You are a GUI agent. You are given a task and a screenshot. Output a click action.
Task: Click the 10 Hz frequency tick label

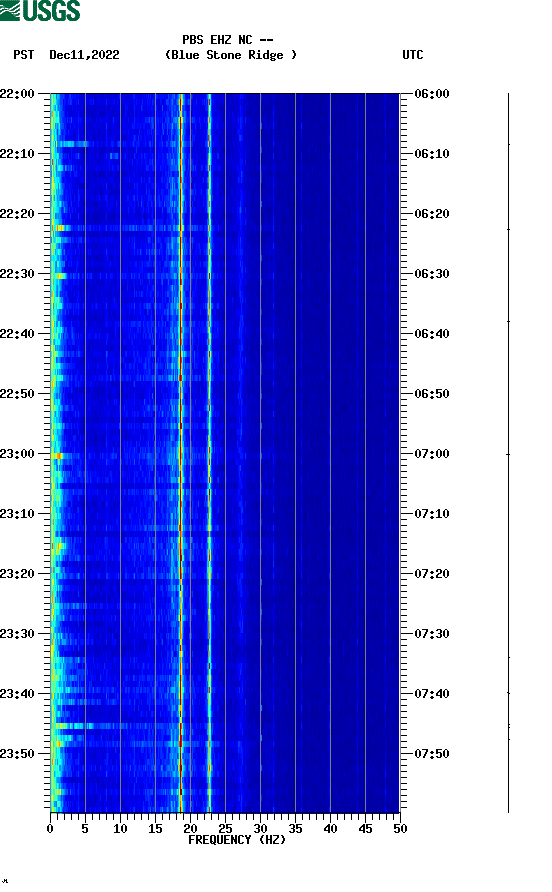click(120, 829)
